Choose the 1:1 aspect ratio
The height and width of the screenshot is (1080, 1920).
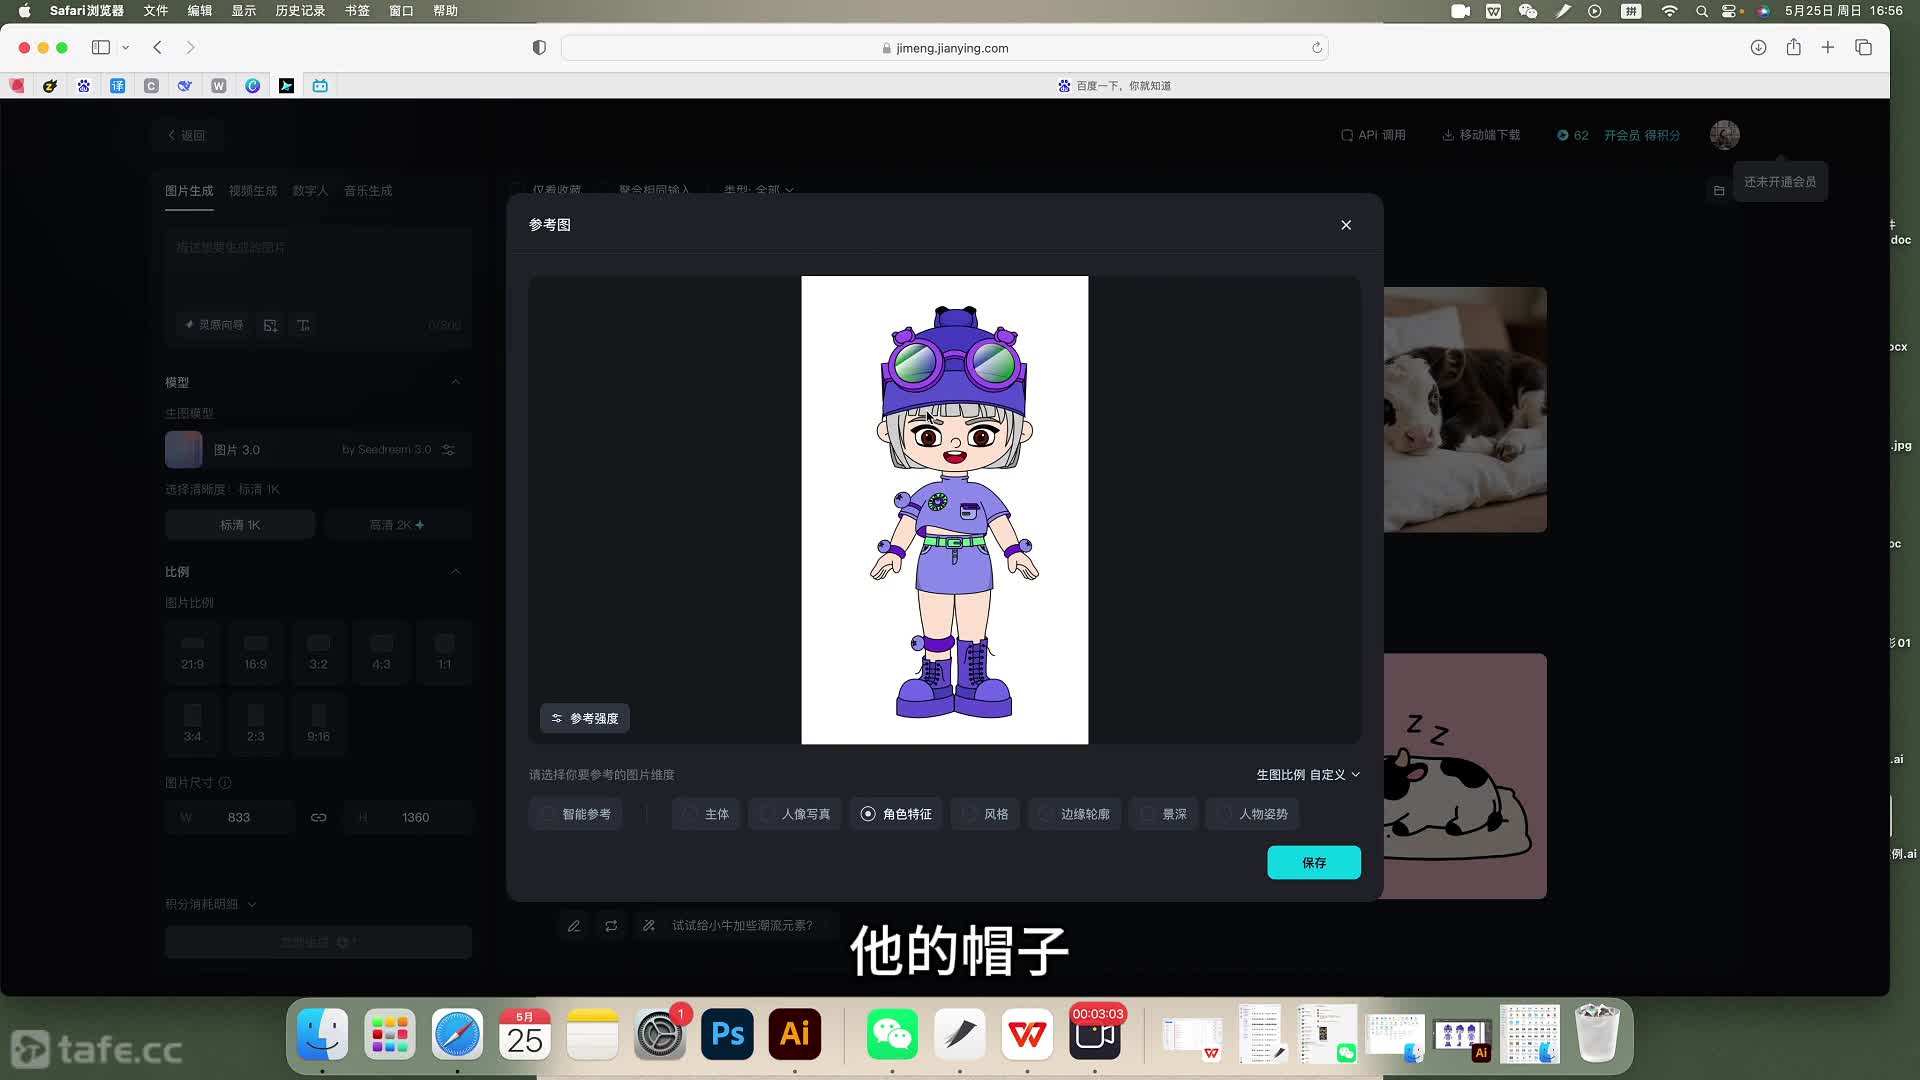click(x=445, y=652)
